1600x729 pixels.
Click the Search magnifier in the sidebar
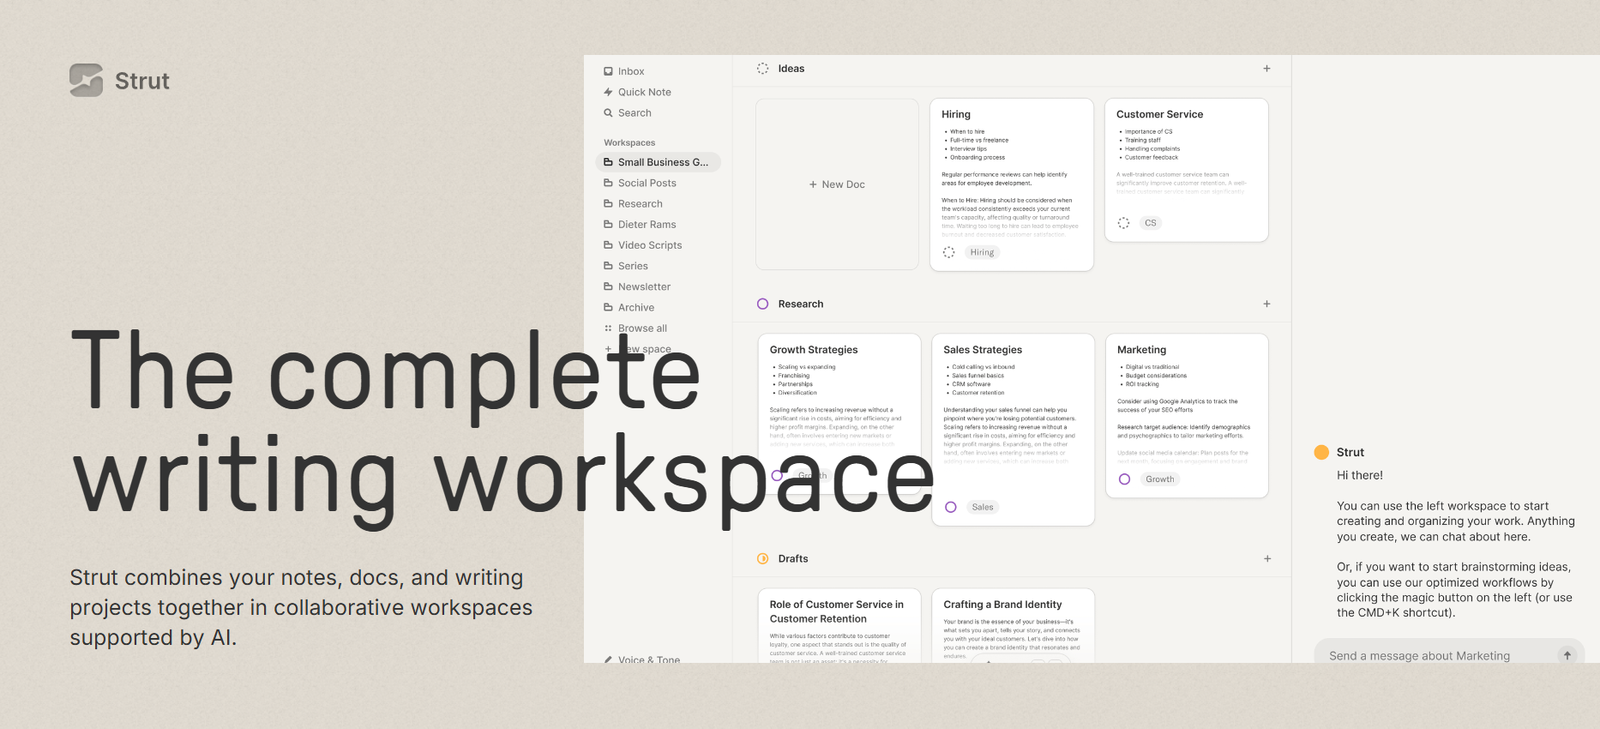(x=608, y=113)
